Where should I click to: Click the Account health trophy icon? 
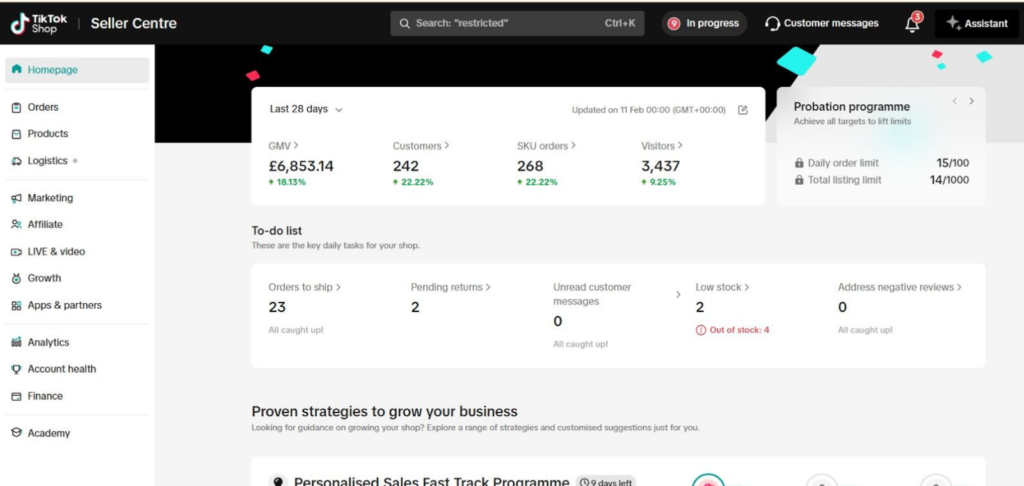tap(16, 369)
